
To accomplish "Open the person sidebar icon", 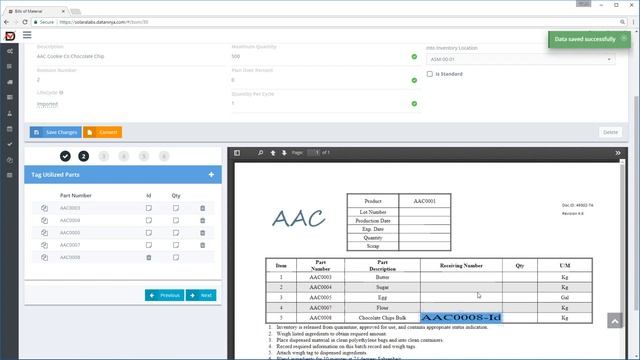I will (x=10, y=113).
